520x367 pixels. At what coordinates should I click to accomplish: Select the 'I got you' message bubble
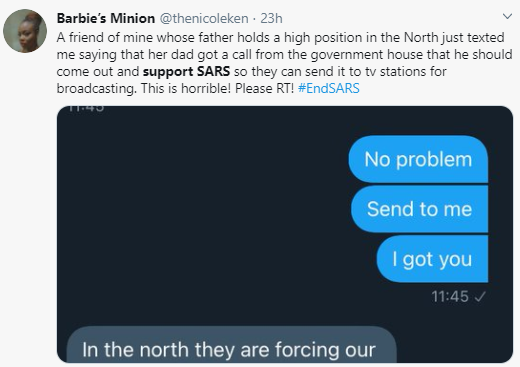[432, 259]
